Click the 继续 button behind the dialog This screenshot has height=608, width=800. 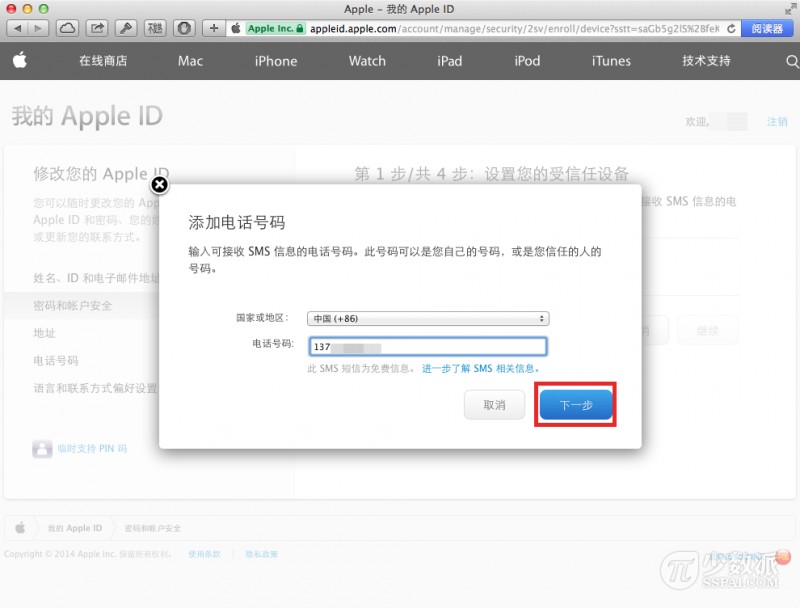coord(708,331)
